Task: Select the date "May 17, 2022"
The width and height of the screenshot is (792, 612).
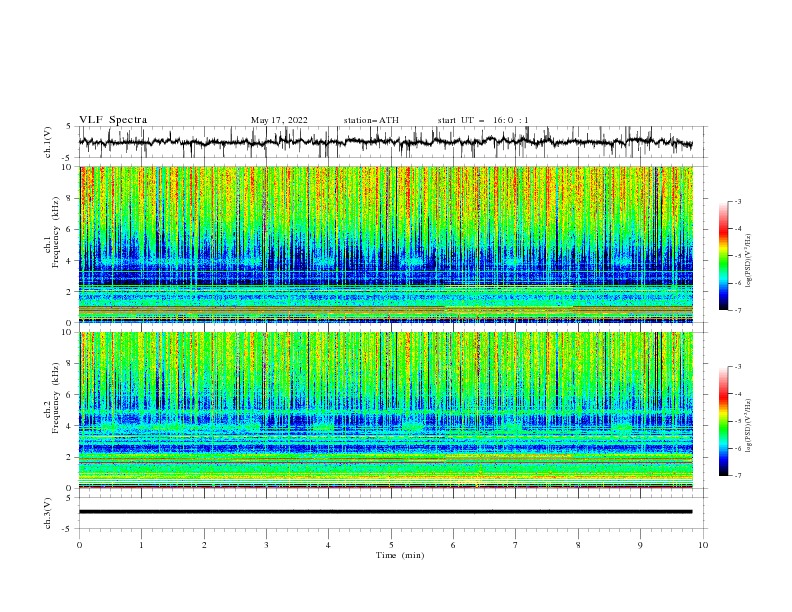Action: [x=279, y=120]
